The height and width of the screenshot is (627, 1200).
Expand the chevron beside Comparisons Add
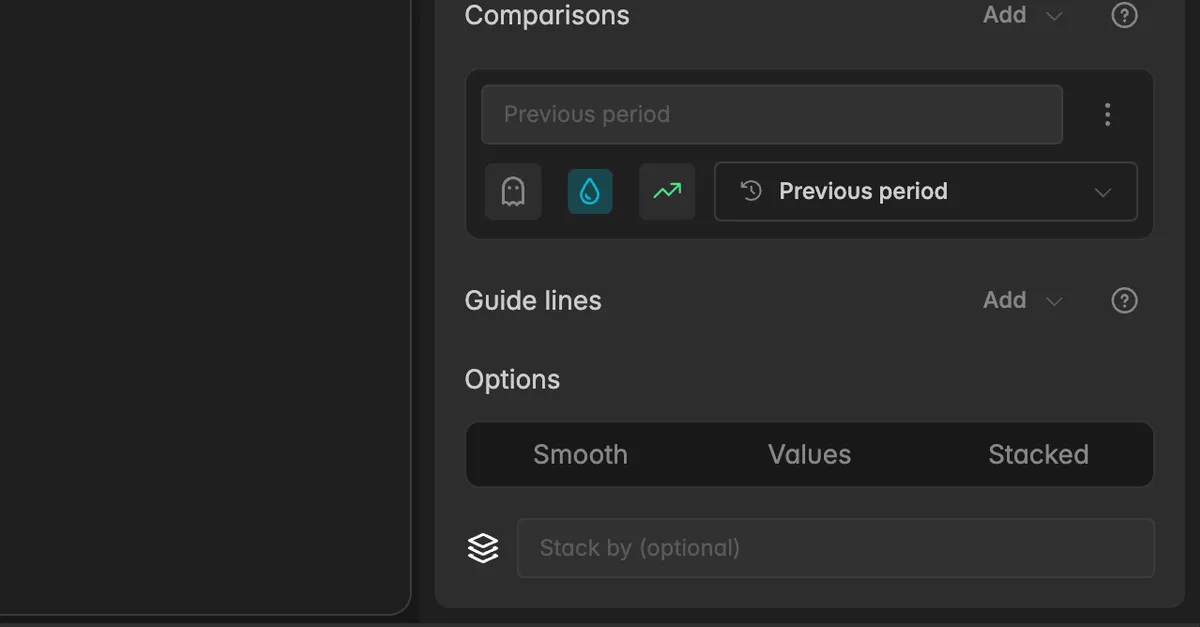1054,16
